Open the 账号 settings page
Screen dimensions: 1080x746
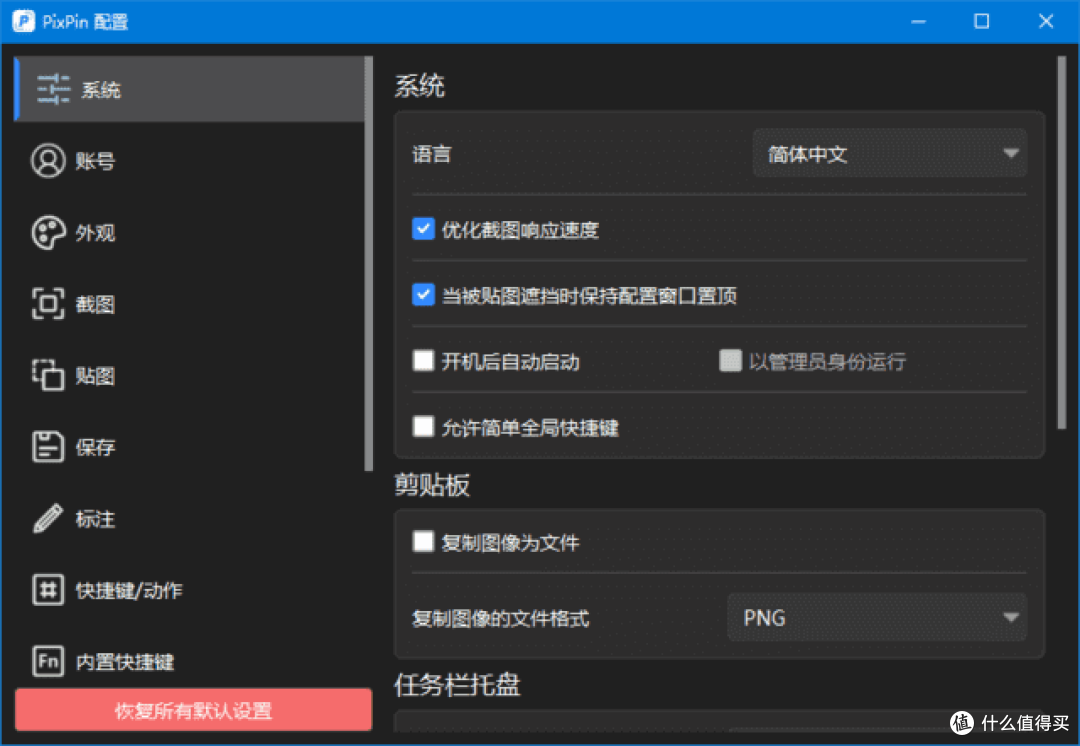95,162
